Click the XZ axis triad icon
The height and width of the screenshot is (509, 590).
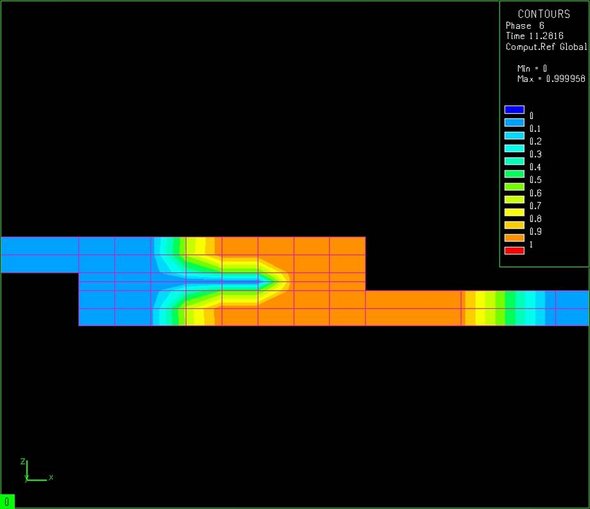click(x=36, y=471)
